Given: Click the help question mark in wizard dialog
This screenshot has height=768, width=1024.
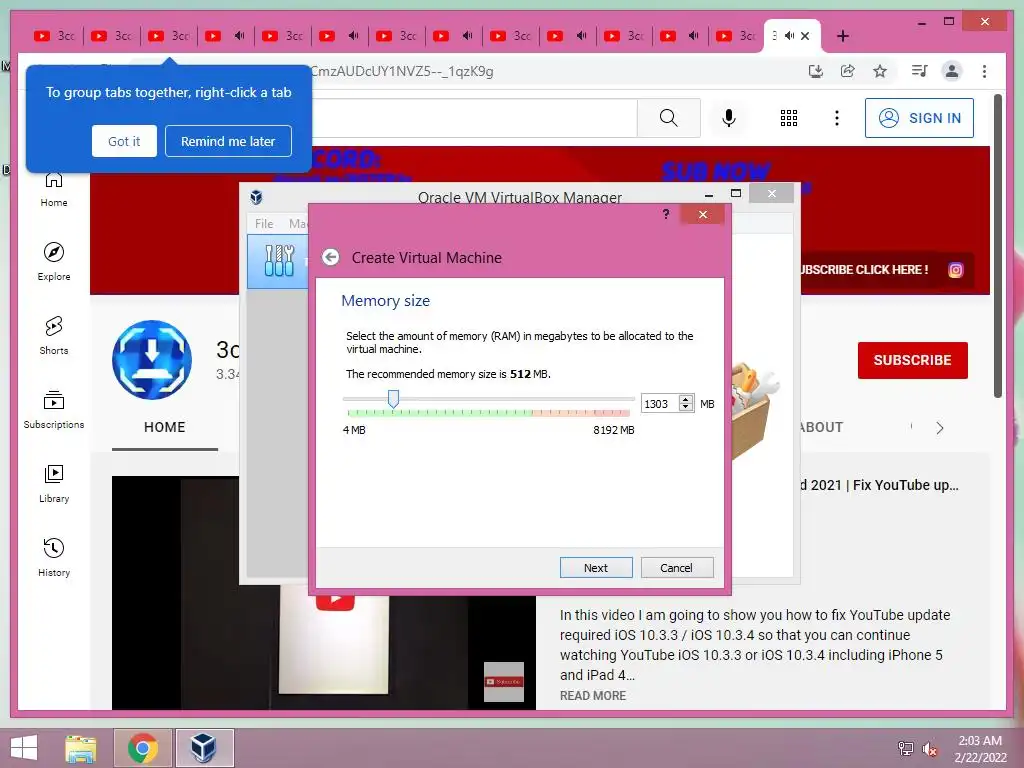Looking at the screenshot, I should click(665, 214).
